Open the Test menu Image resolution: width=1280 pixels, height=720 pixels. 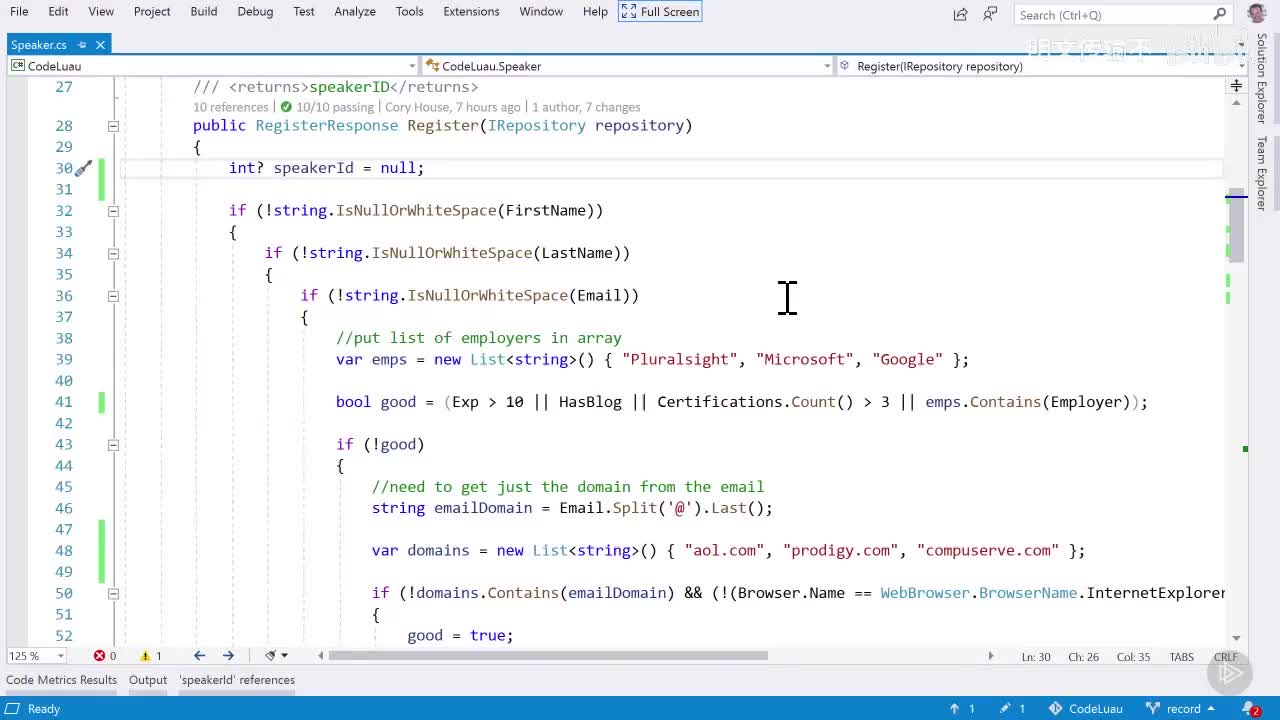[304, 11]
